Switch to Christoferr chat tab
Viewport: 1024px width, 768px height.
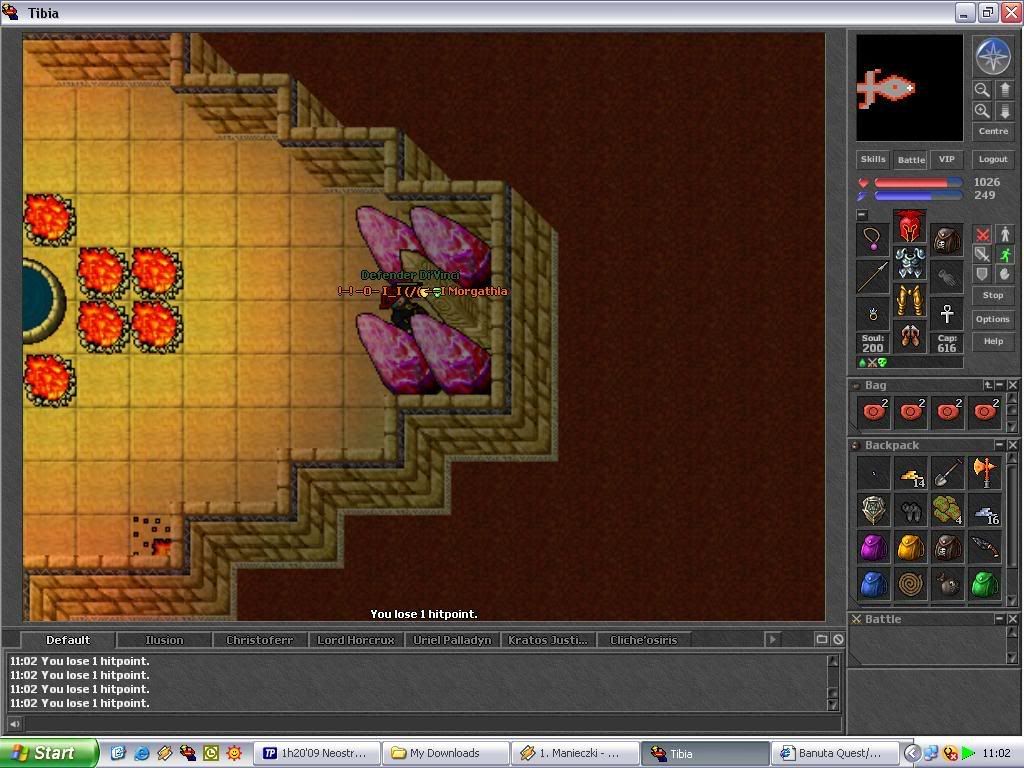tap(259, 640)
